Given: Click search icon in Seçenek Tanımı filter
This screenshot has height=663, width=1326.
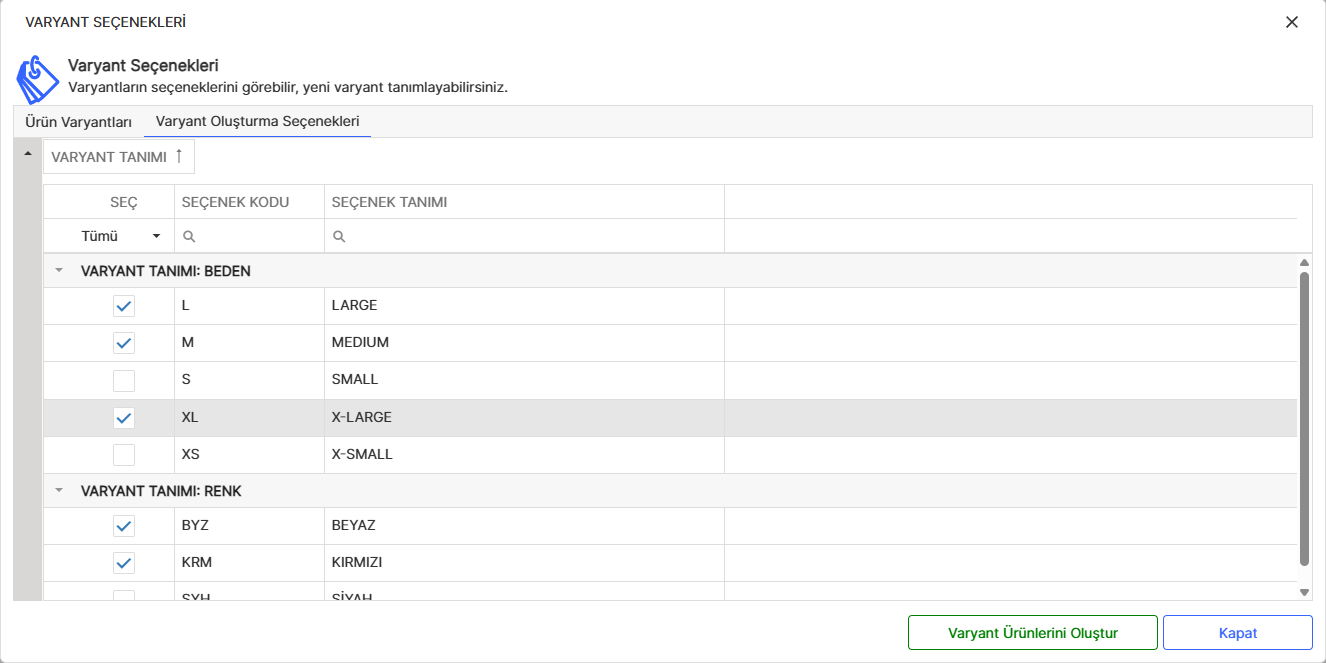Looking at the screenshot, I should pos(339,237).
